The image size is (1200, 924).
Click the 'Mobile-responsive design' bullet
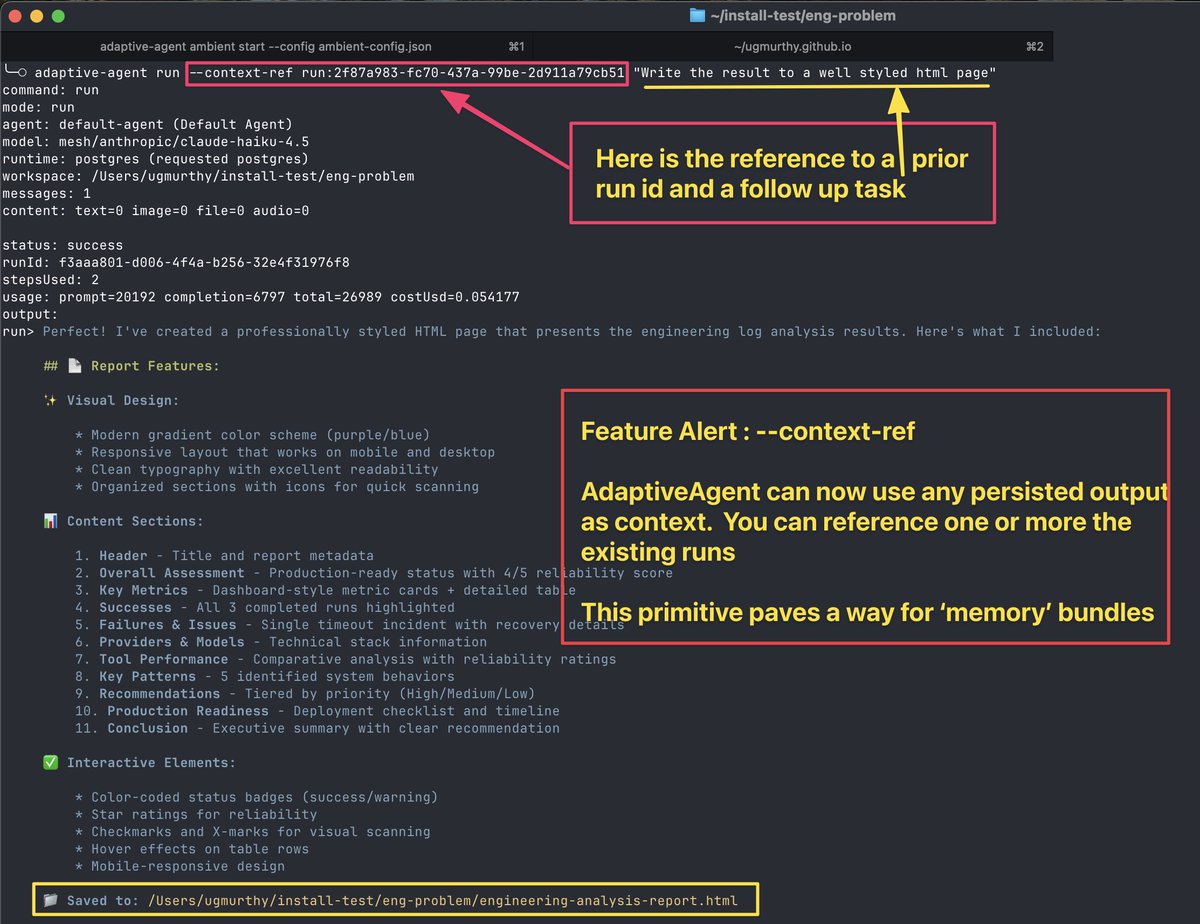tap(180, 866)
